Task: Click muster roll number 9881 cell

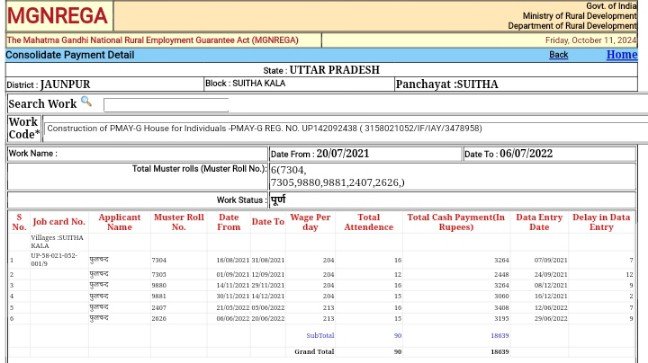Action: 159,296
